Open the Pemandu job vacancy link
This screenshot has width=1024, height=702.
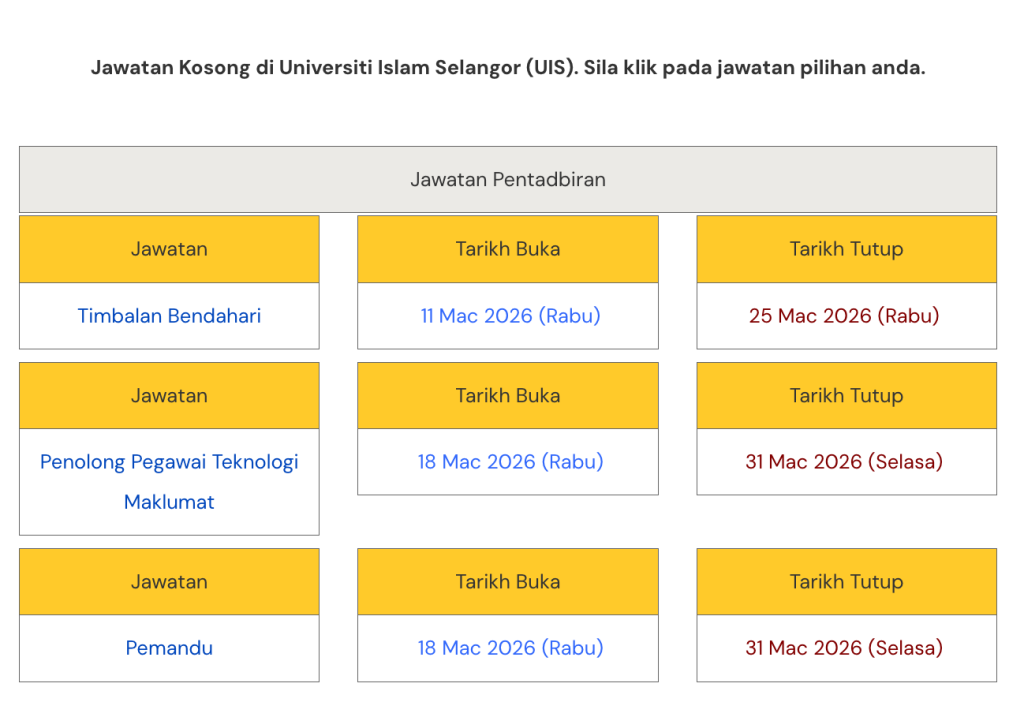click(x=169, y=648)
